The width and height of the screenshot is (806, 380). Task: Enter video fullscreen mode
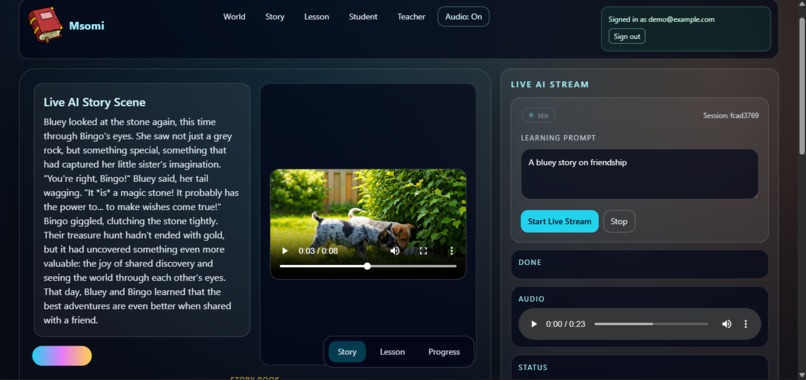pyautogui.click(x=423, y=251)
